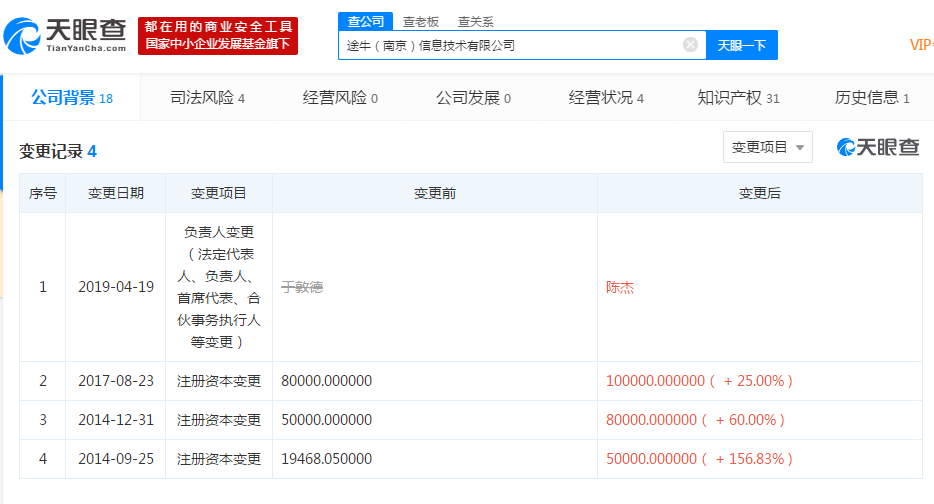Screen dimensions: 934x504
Task: Select the date cell 2014-09-25
Action: pyautogui.click(x=116, y=459)
